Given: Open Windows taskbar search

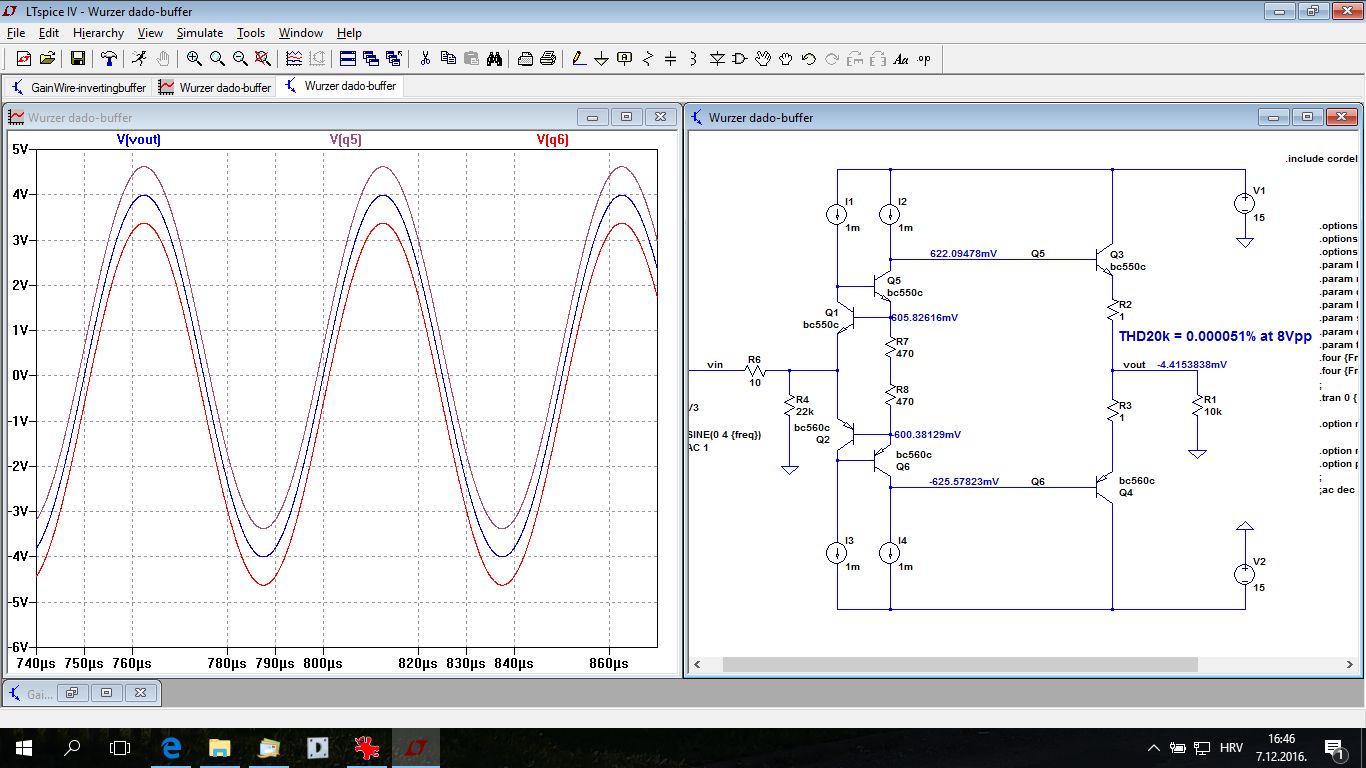Looking at the screenshot, I should [72, 747].
